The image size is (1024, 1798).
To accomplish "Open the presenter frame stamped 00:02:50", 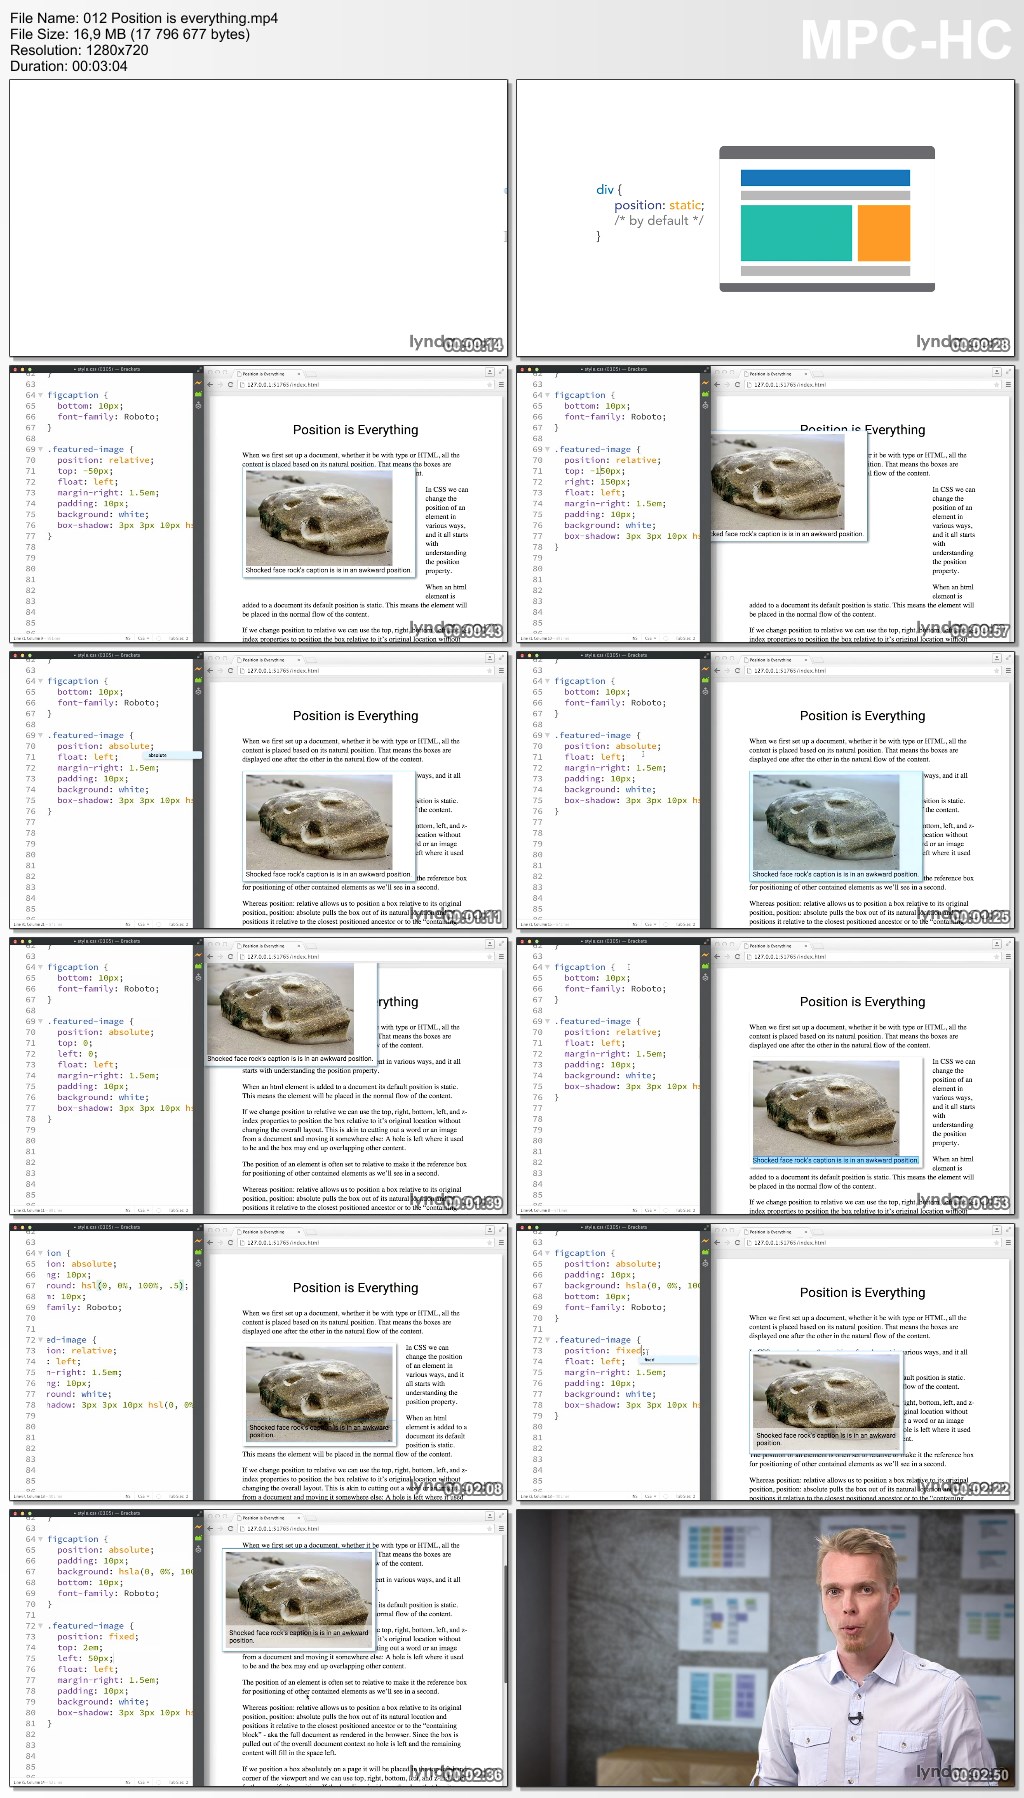I will pos(765,1648).
